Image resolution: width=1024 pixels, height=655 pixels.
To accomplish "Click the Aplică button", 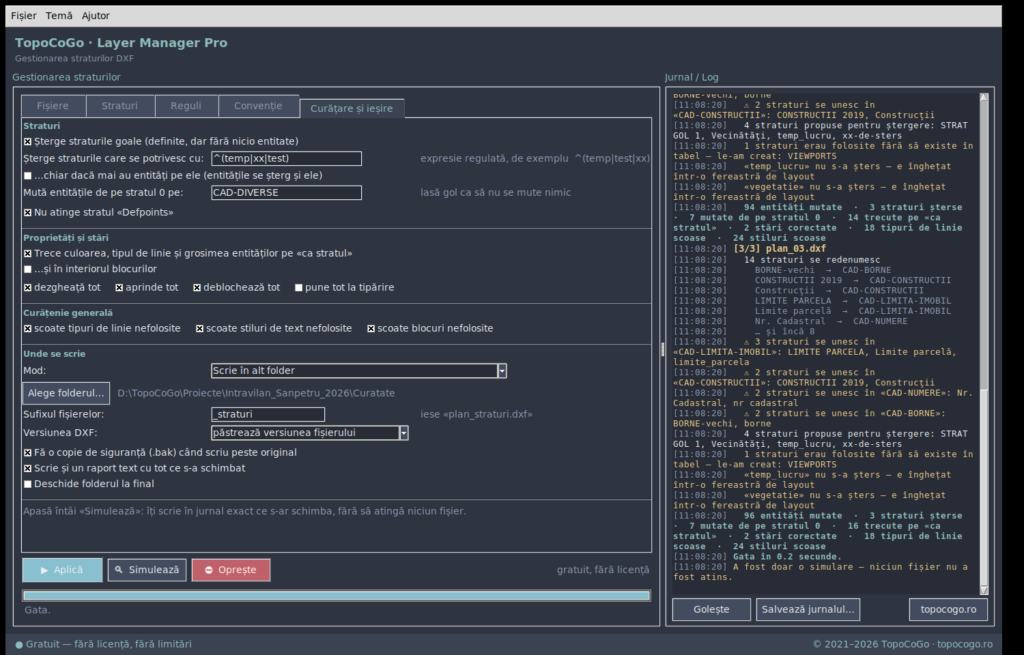I will [62, 570].
